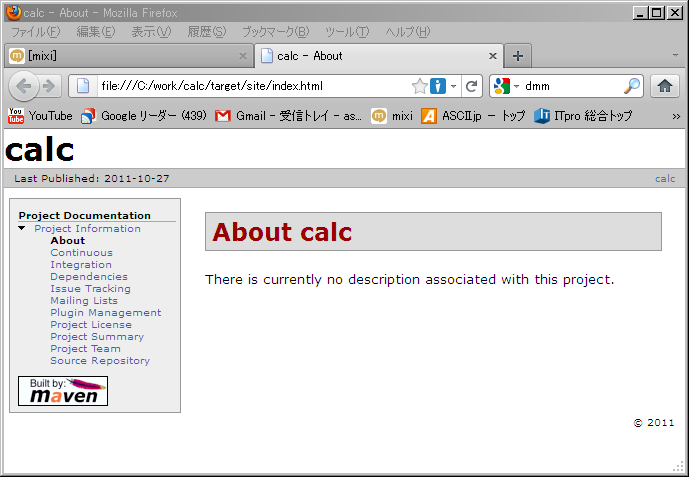The height and width of the screenshot is (477, 689).
Task: Maximize the Firefox window
Action: point(656,13)
